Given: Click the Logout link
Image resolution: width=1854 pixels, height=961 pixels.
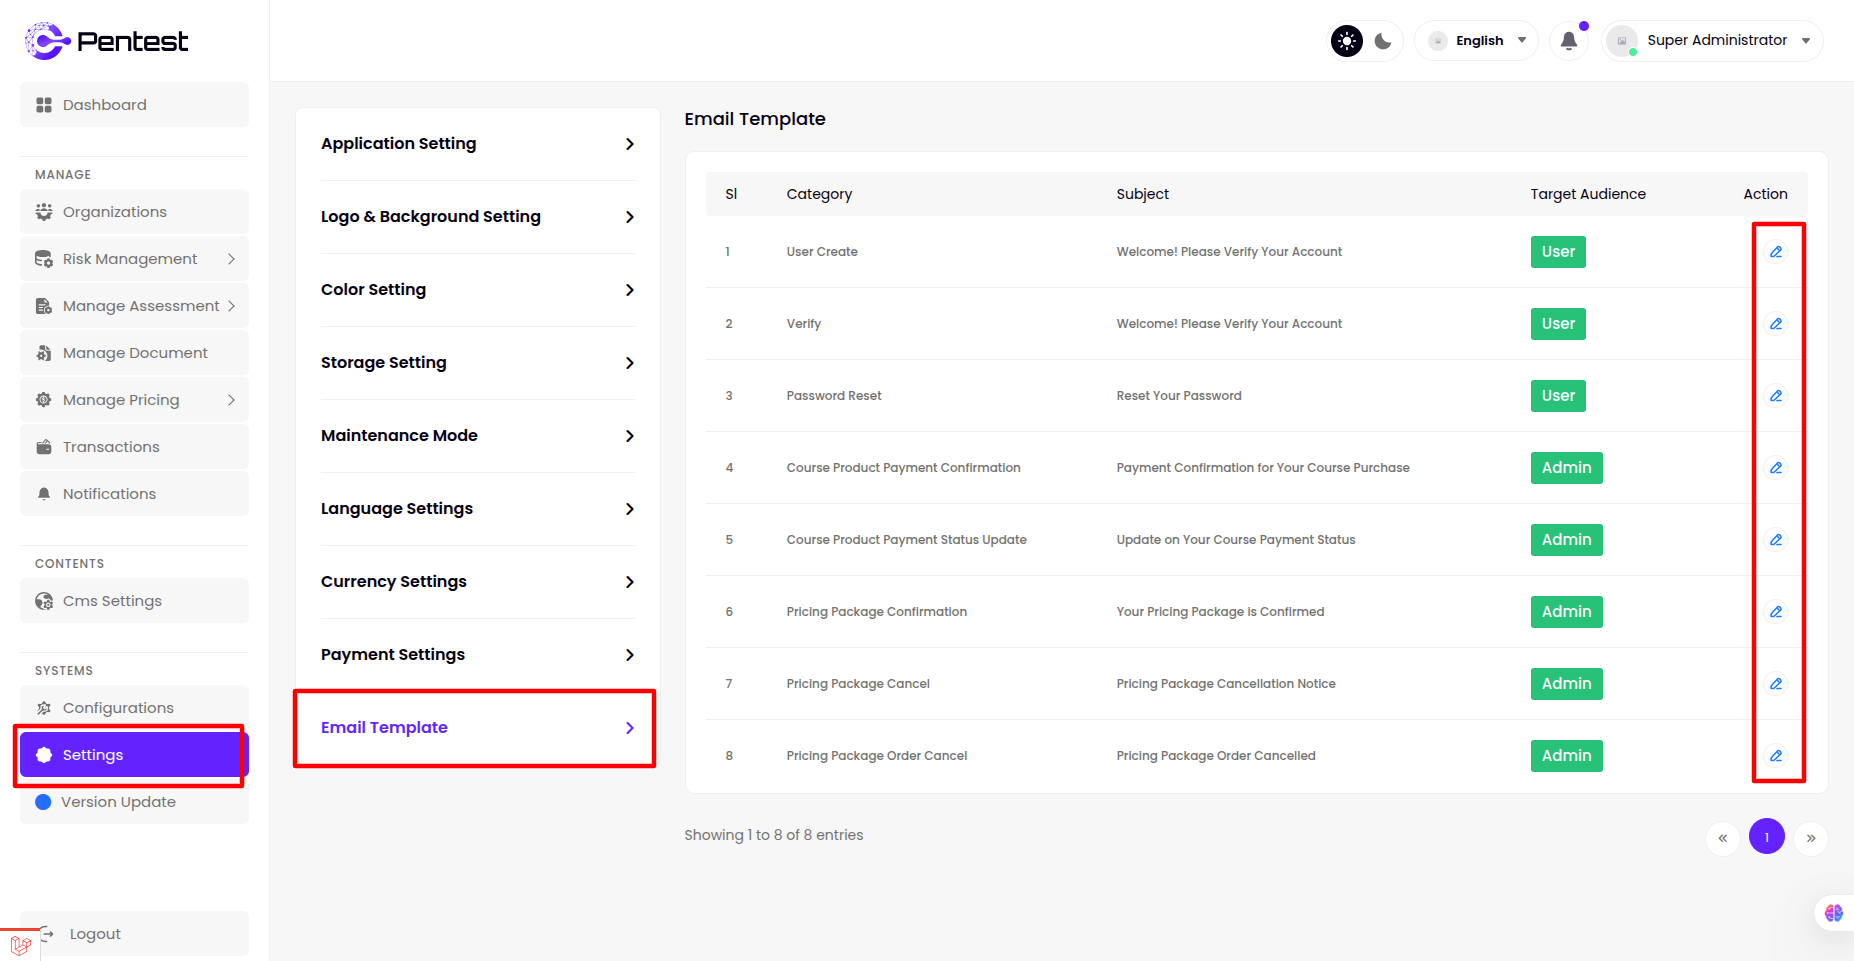Looking at the screenshot, I should point(95,934).
